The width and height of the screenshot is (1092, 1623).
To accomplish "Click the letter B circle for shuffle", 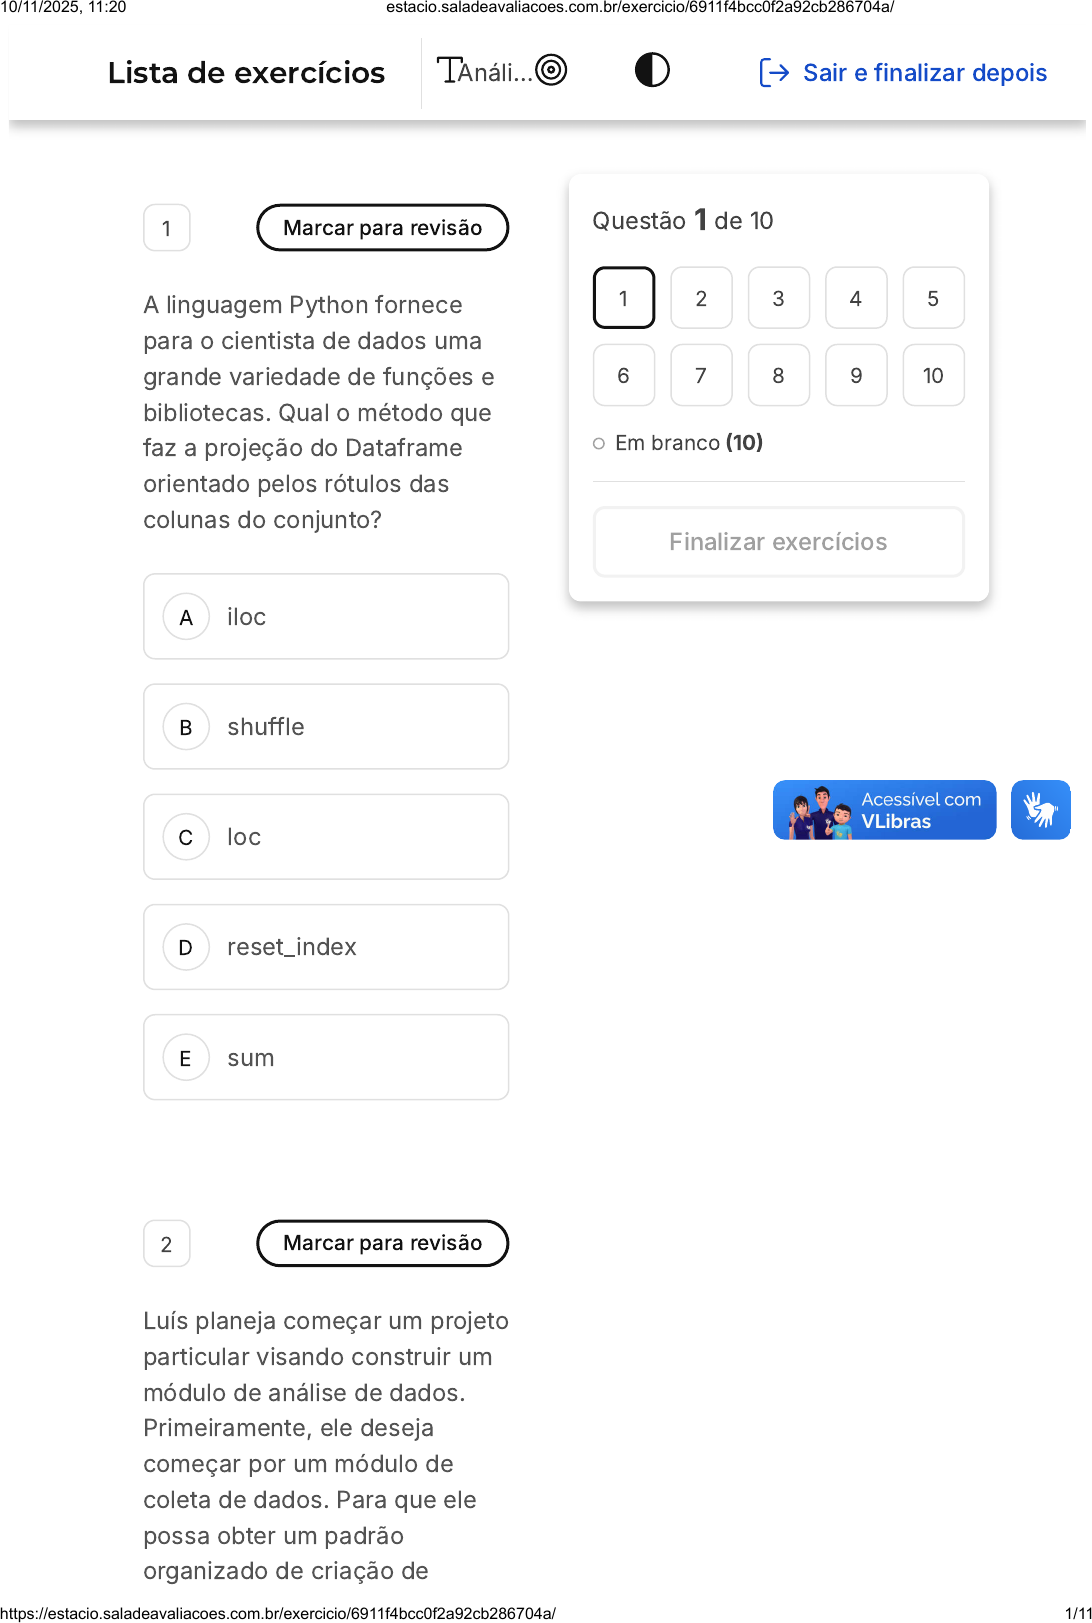I will click(186, 727).
